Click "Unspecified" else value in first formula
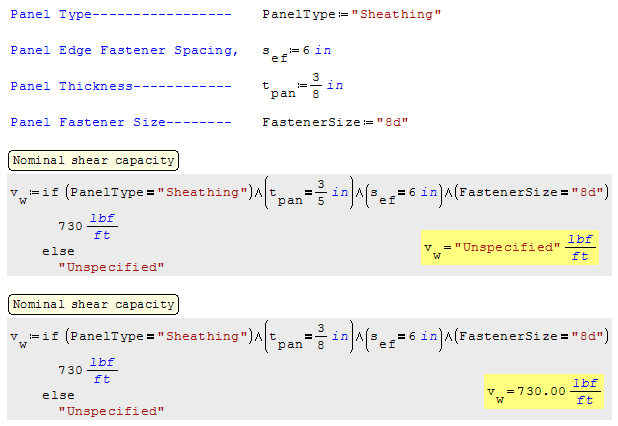Image resolution: width=618 pixels, height=426 pixels. click(x=111, y=267)
